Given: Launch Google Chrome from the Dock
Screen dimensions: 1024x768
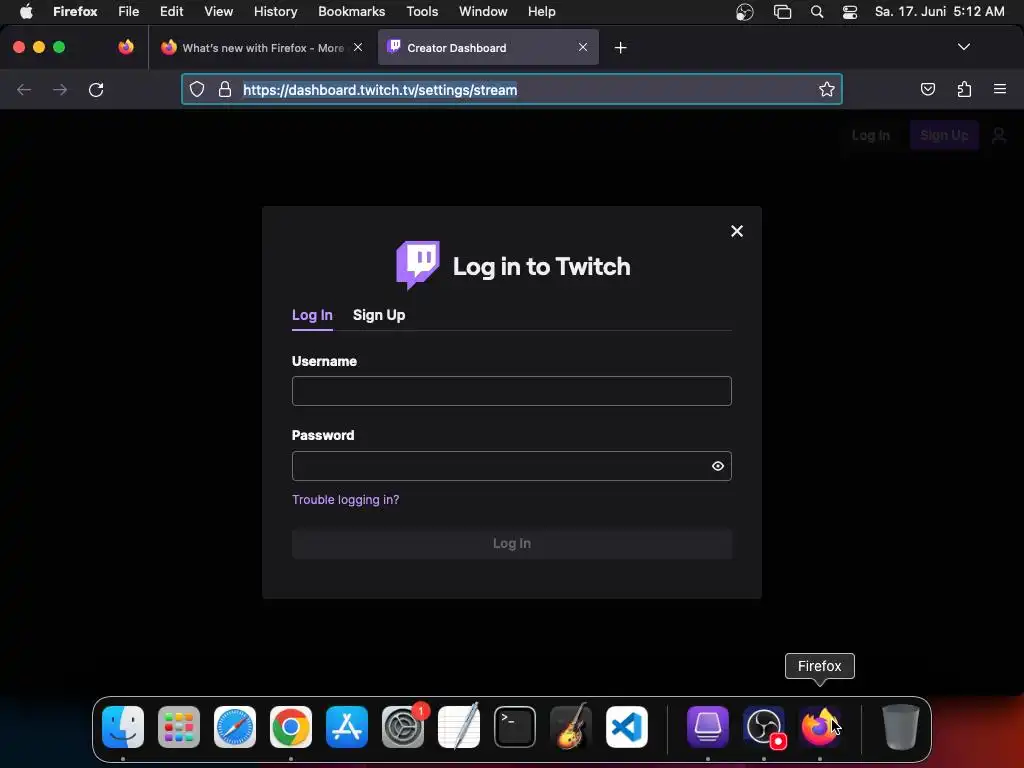Looking at the screenshot, I should click(291, 727).
